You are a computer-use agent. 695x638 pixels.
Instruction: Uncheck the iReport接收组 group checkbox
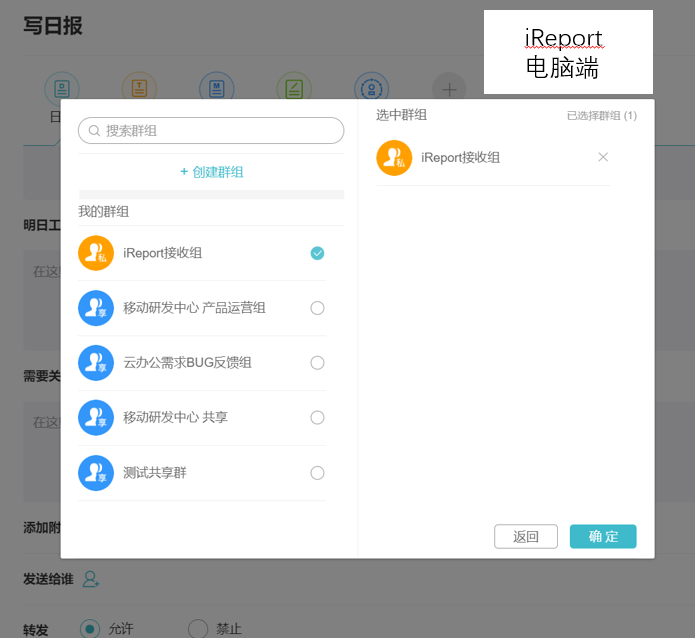317,253
